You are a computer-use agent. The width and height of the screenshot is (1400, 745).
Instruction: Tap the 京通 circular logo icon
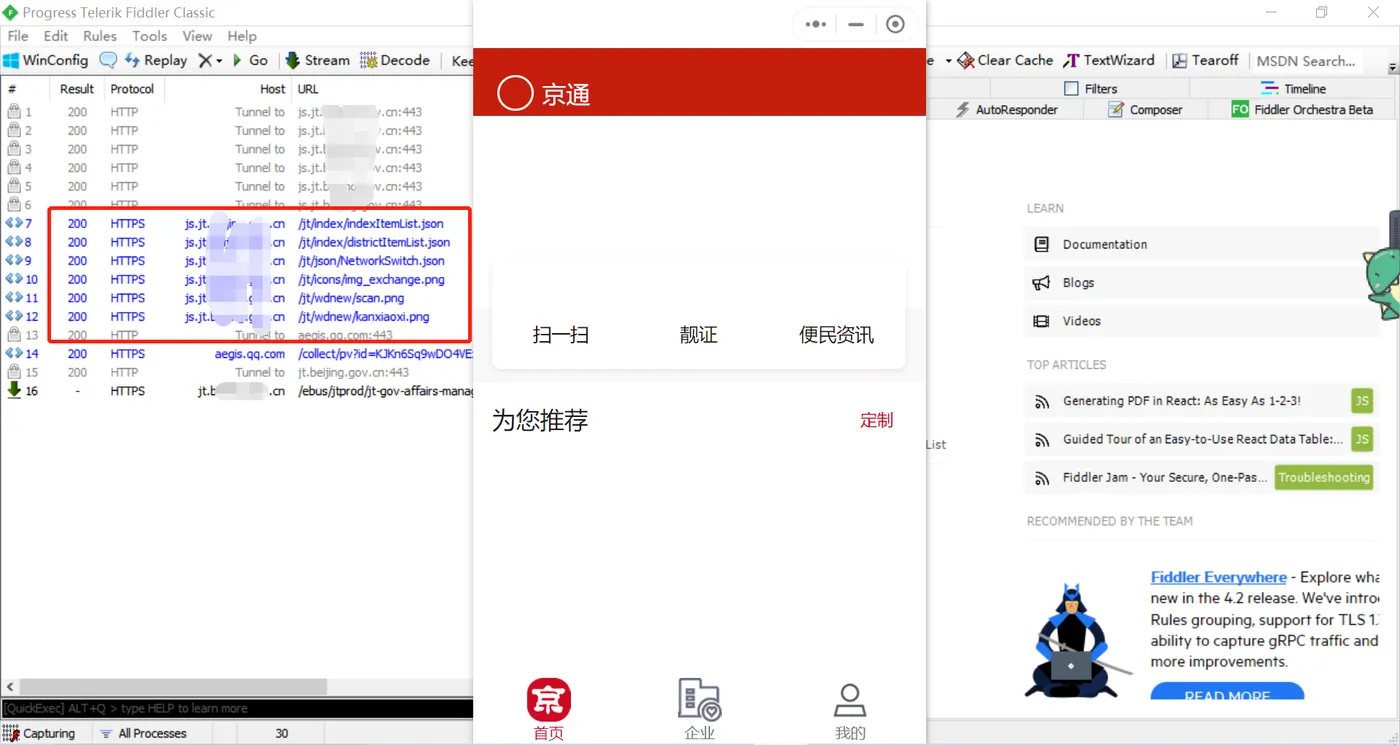click(x=515, y=93)
